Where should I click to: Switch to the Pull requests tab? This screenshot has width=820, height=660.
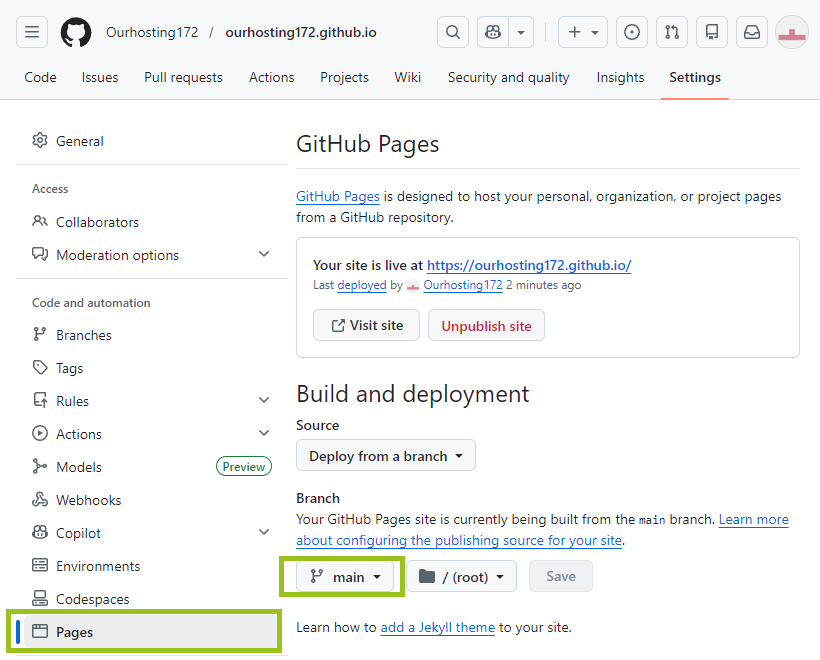pos(184,77)
